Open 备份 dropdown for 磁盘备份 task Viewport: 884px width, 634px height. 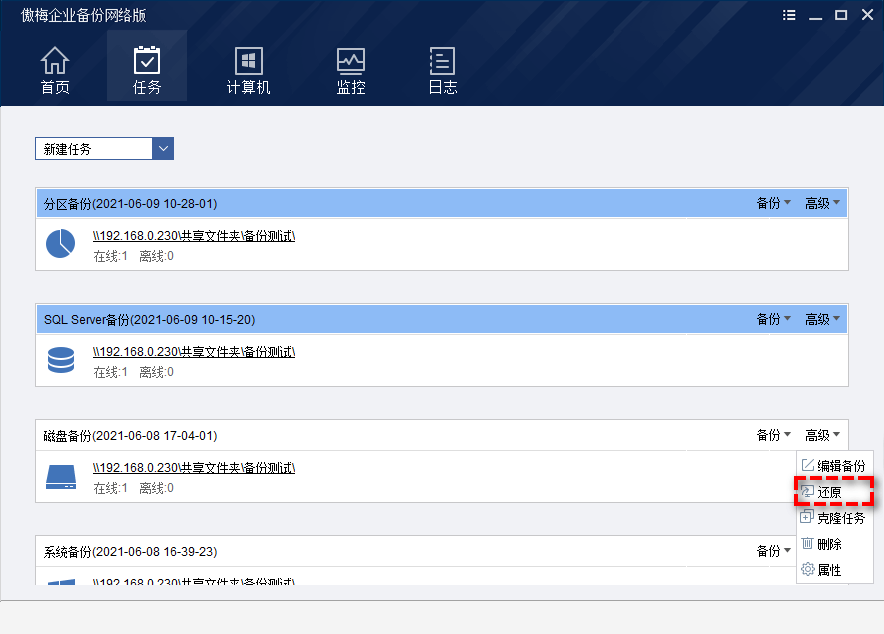[773, 435]
